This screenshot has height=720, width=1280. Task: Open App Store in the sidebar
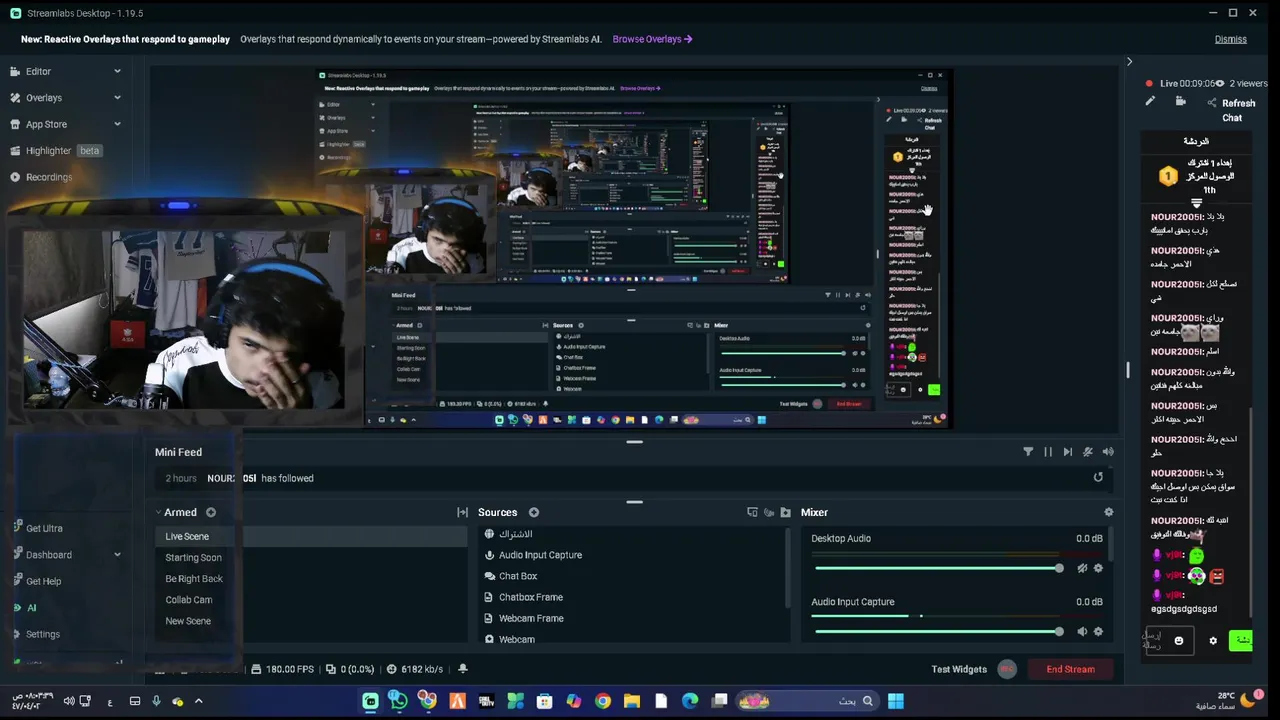[46, 124]
